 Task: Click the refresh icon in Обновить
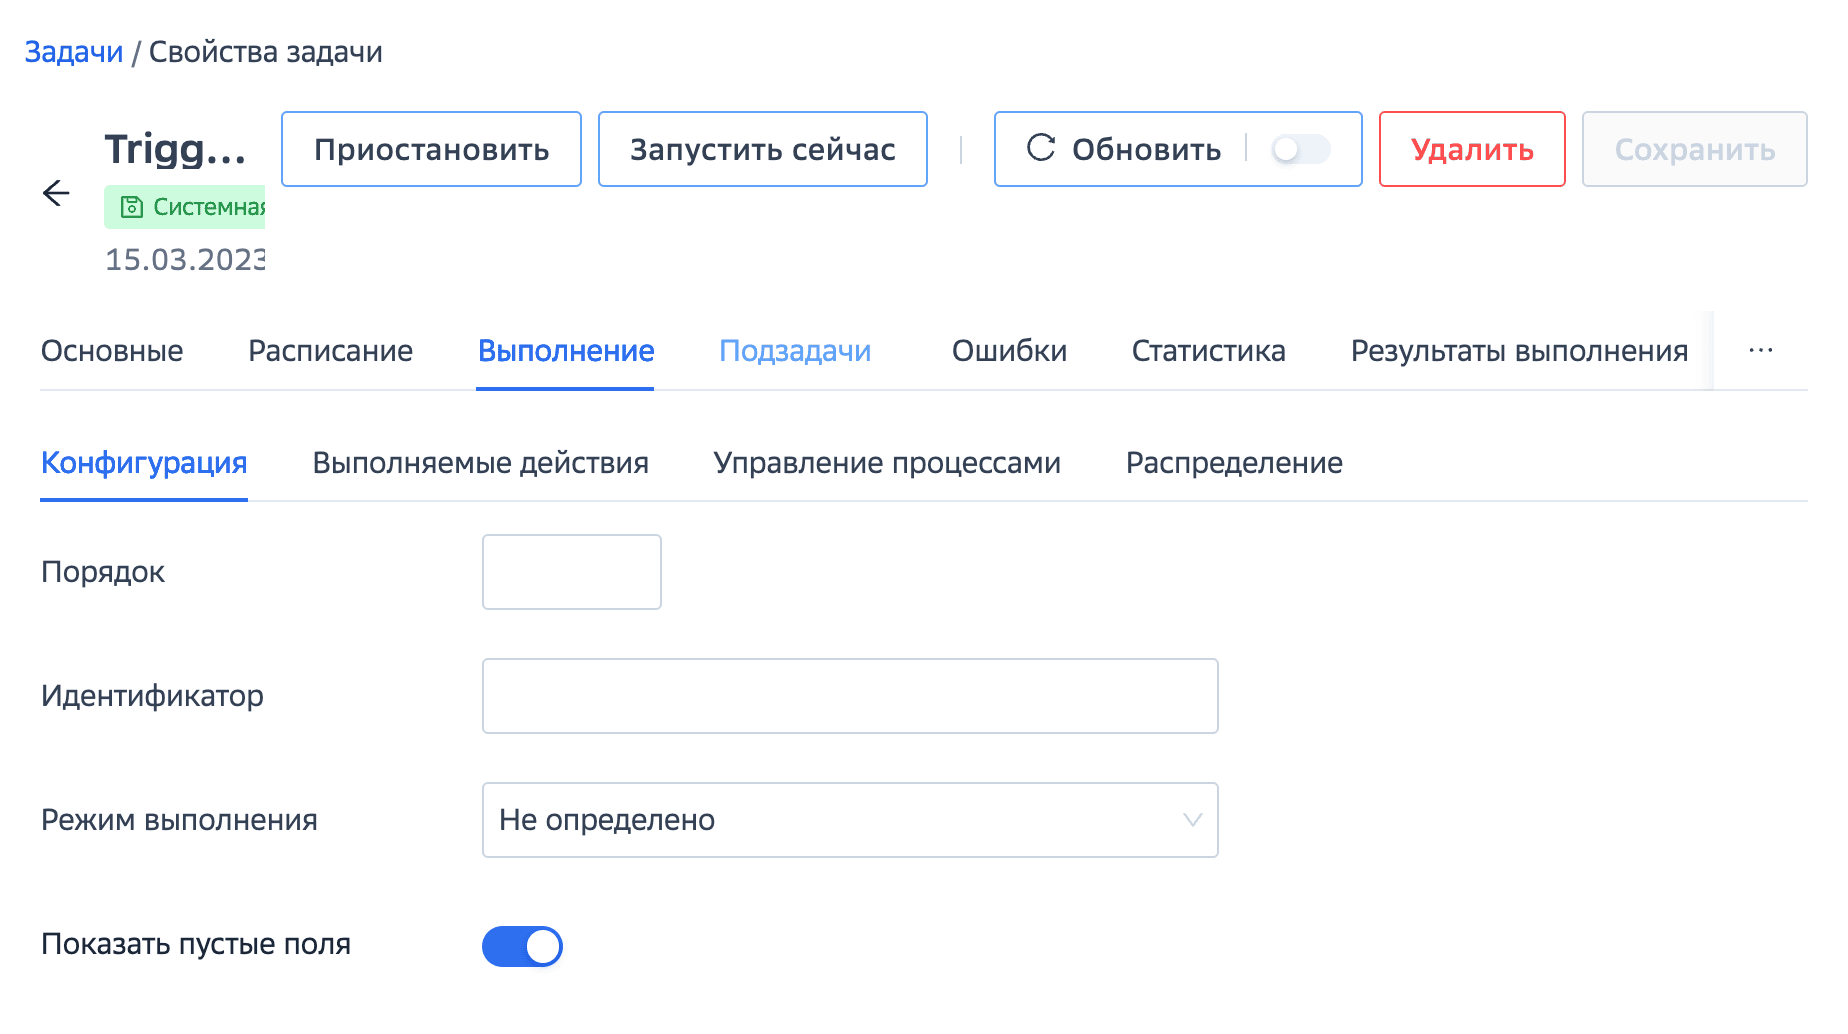click(1041, 148)
